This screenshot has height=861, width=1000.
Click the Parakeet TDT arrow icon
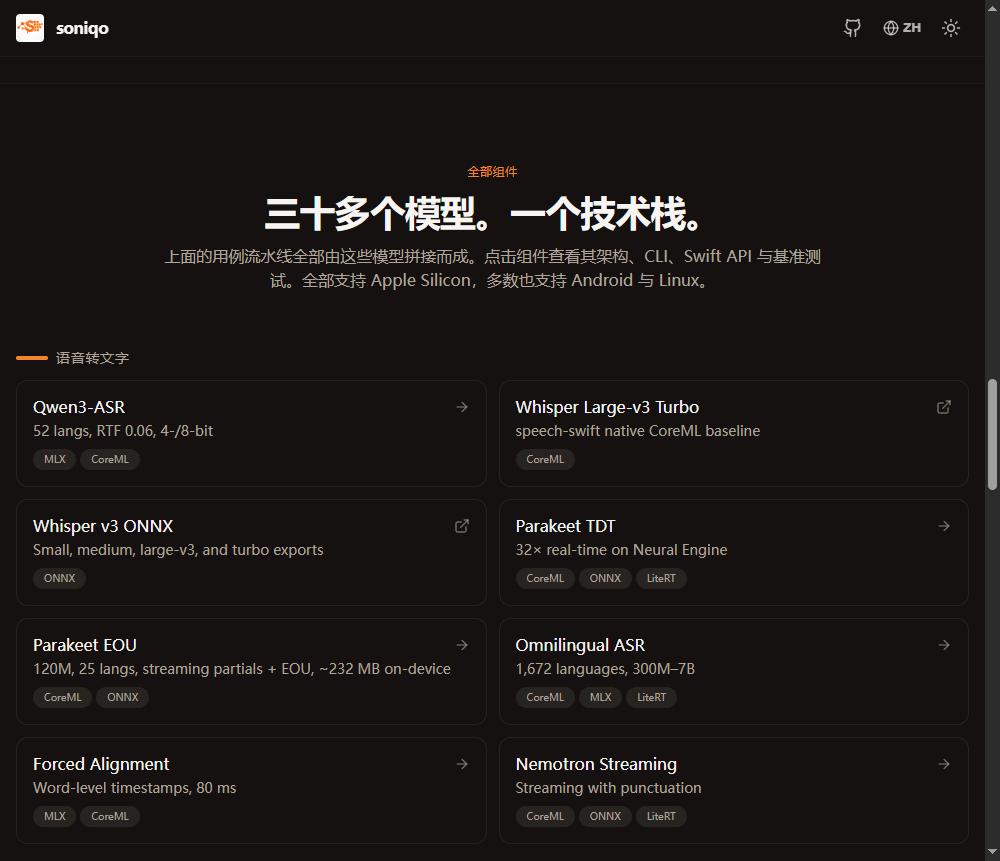[945, 526]
